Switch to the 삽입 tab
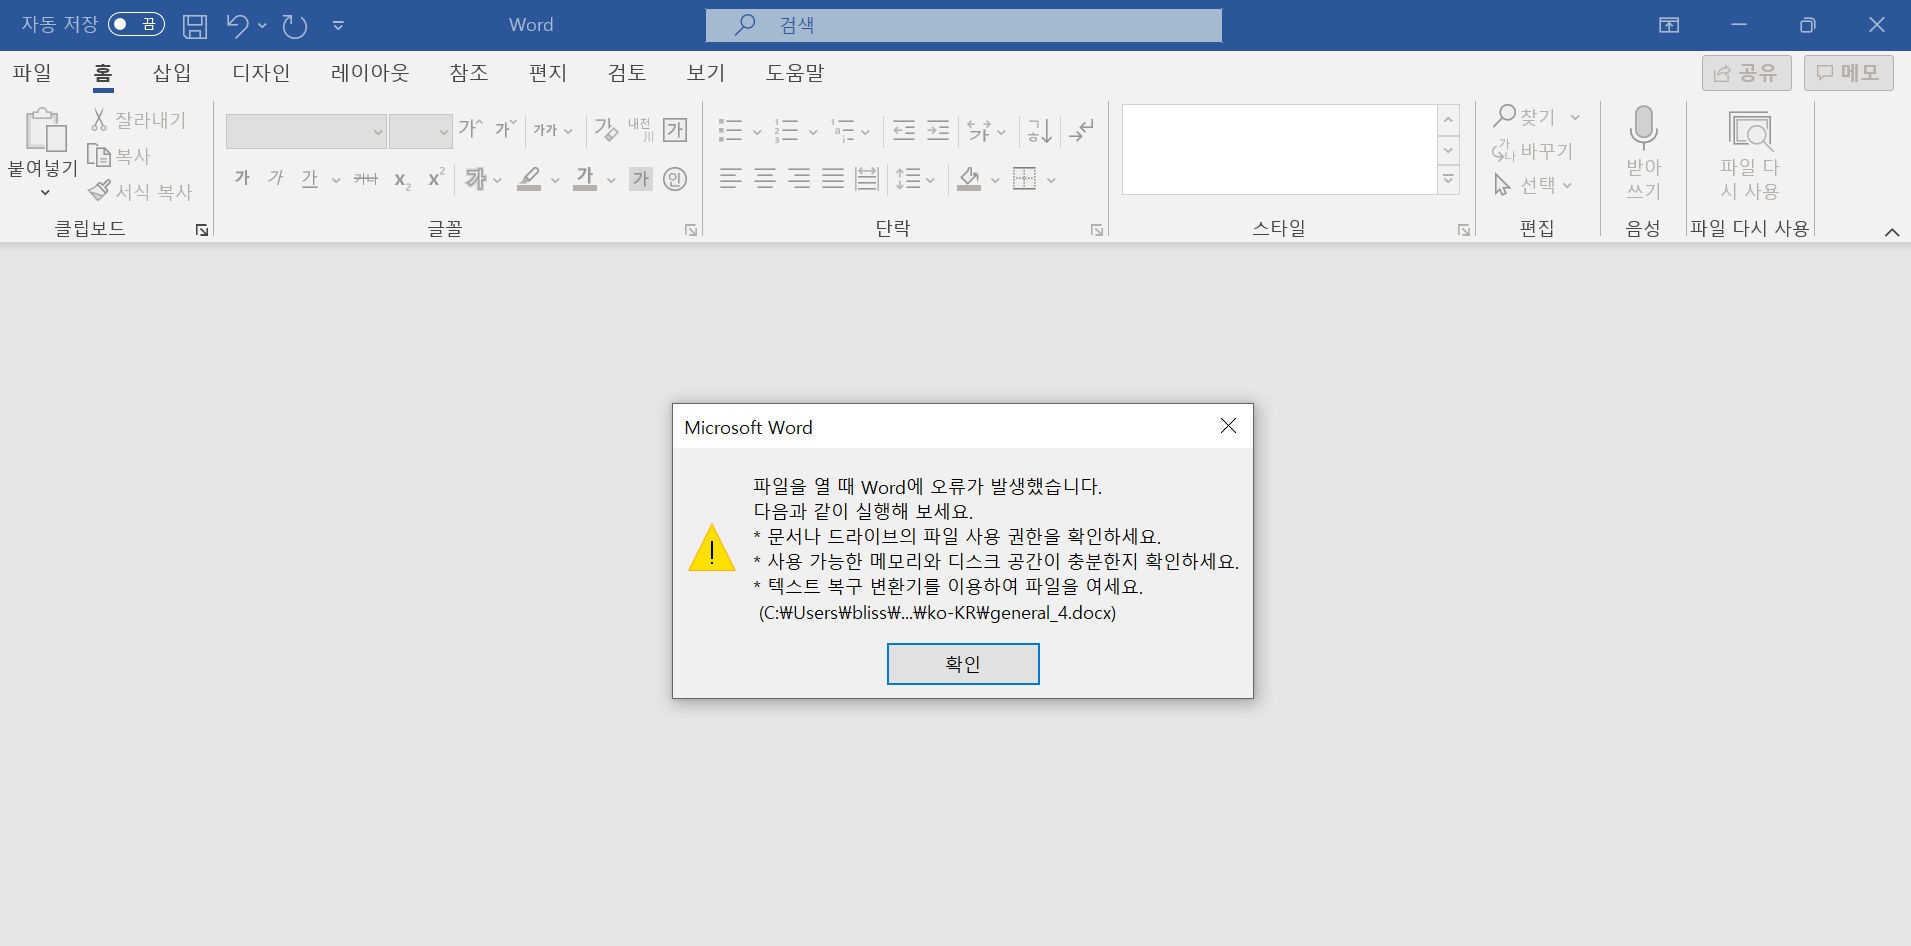Viewport: 1911px width, 946px height. [171, 73]
